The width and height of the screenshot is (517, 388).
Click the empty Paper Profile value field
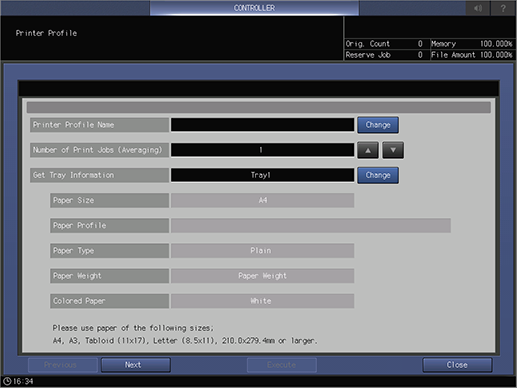coord(311,226)
